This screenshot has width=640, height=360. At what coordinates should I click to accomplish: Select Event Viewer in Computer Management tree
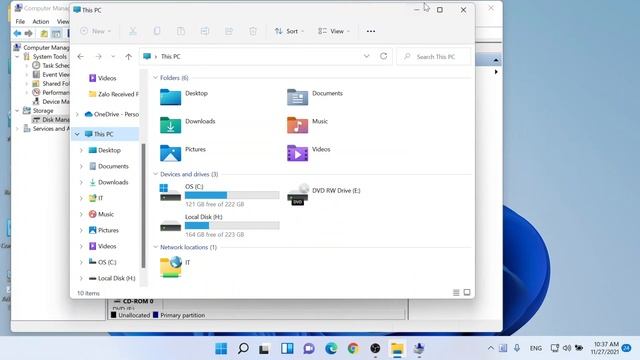click(51, 74)
